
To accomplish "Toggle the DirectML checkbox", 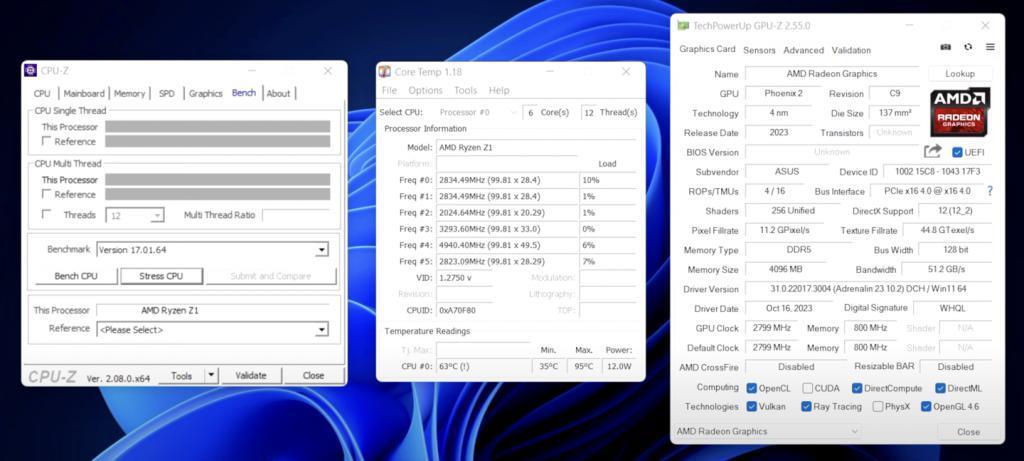I will (940, 388).
